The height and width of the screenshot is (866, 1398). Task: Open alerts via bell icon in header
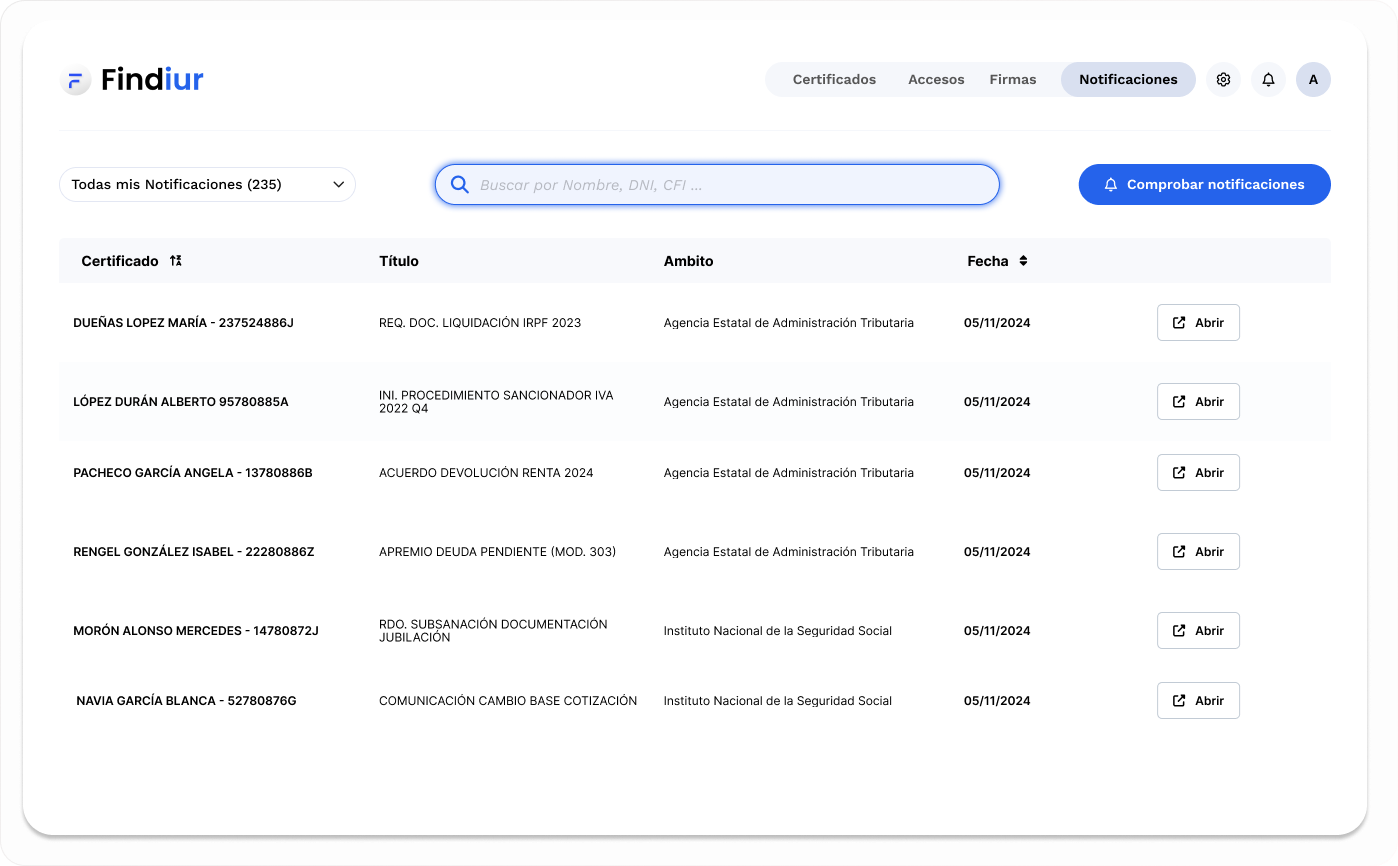[1268, 80]
